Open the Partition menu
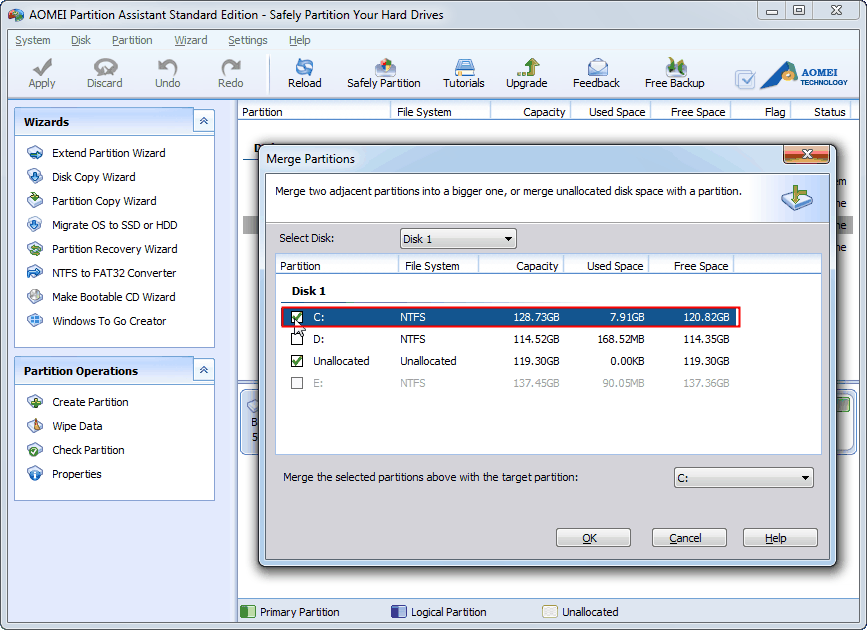This screenshot has width=867, height=630. point(132,40)
